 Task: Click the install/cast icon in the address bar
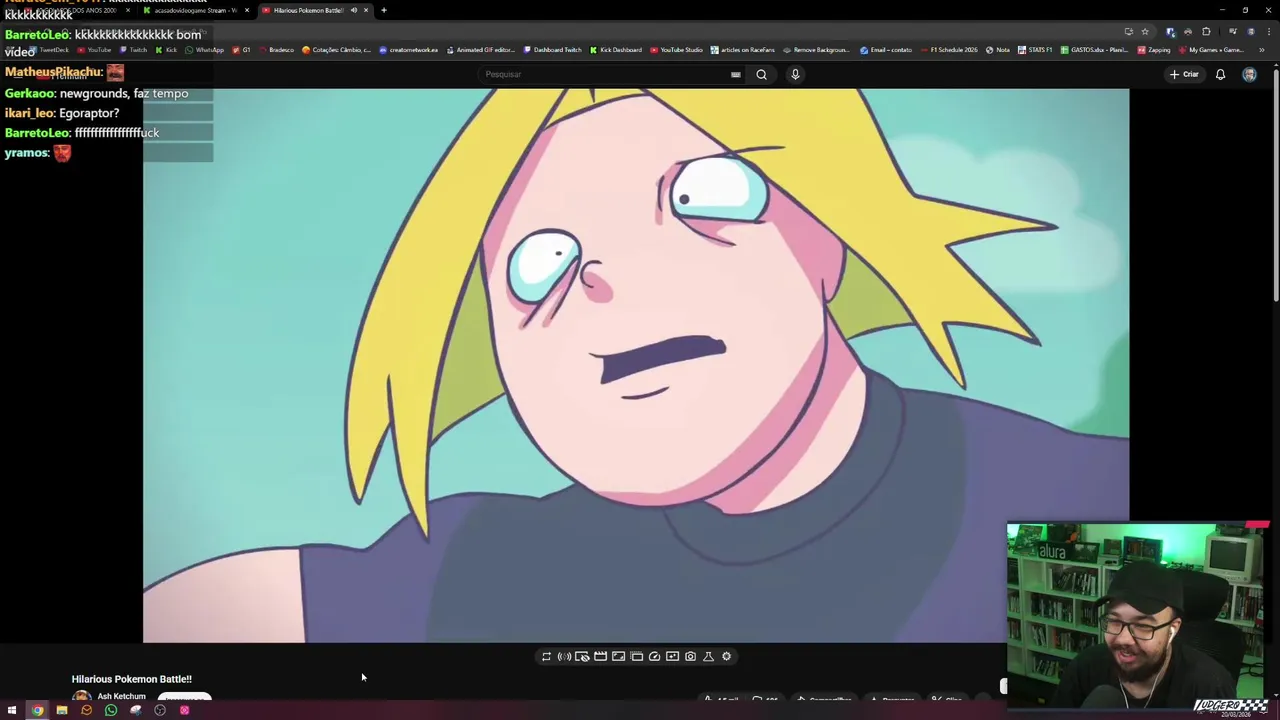pyautogui.click(x=1128, y=31)
